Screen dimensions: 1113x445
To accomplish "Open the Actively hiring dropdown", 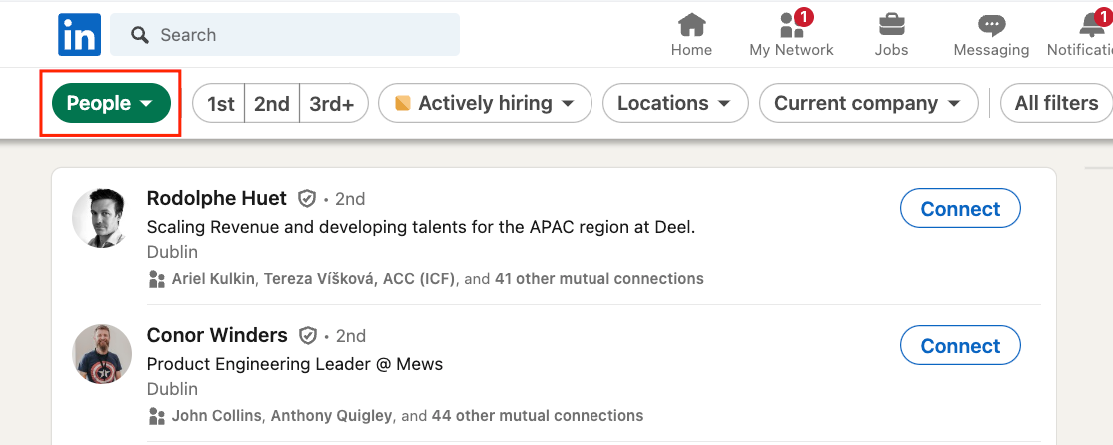I will (484, 103).
